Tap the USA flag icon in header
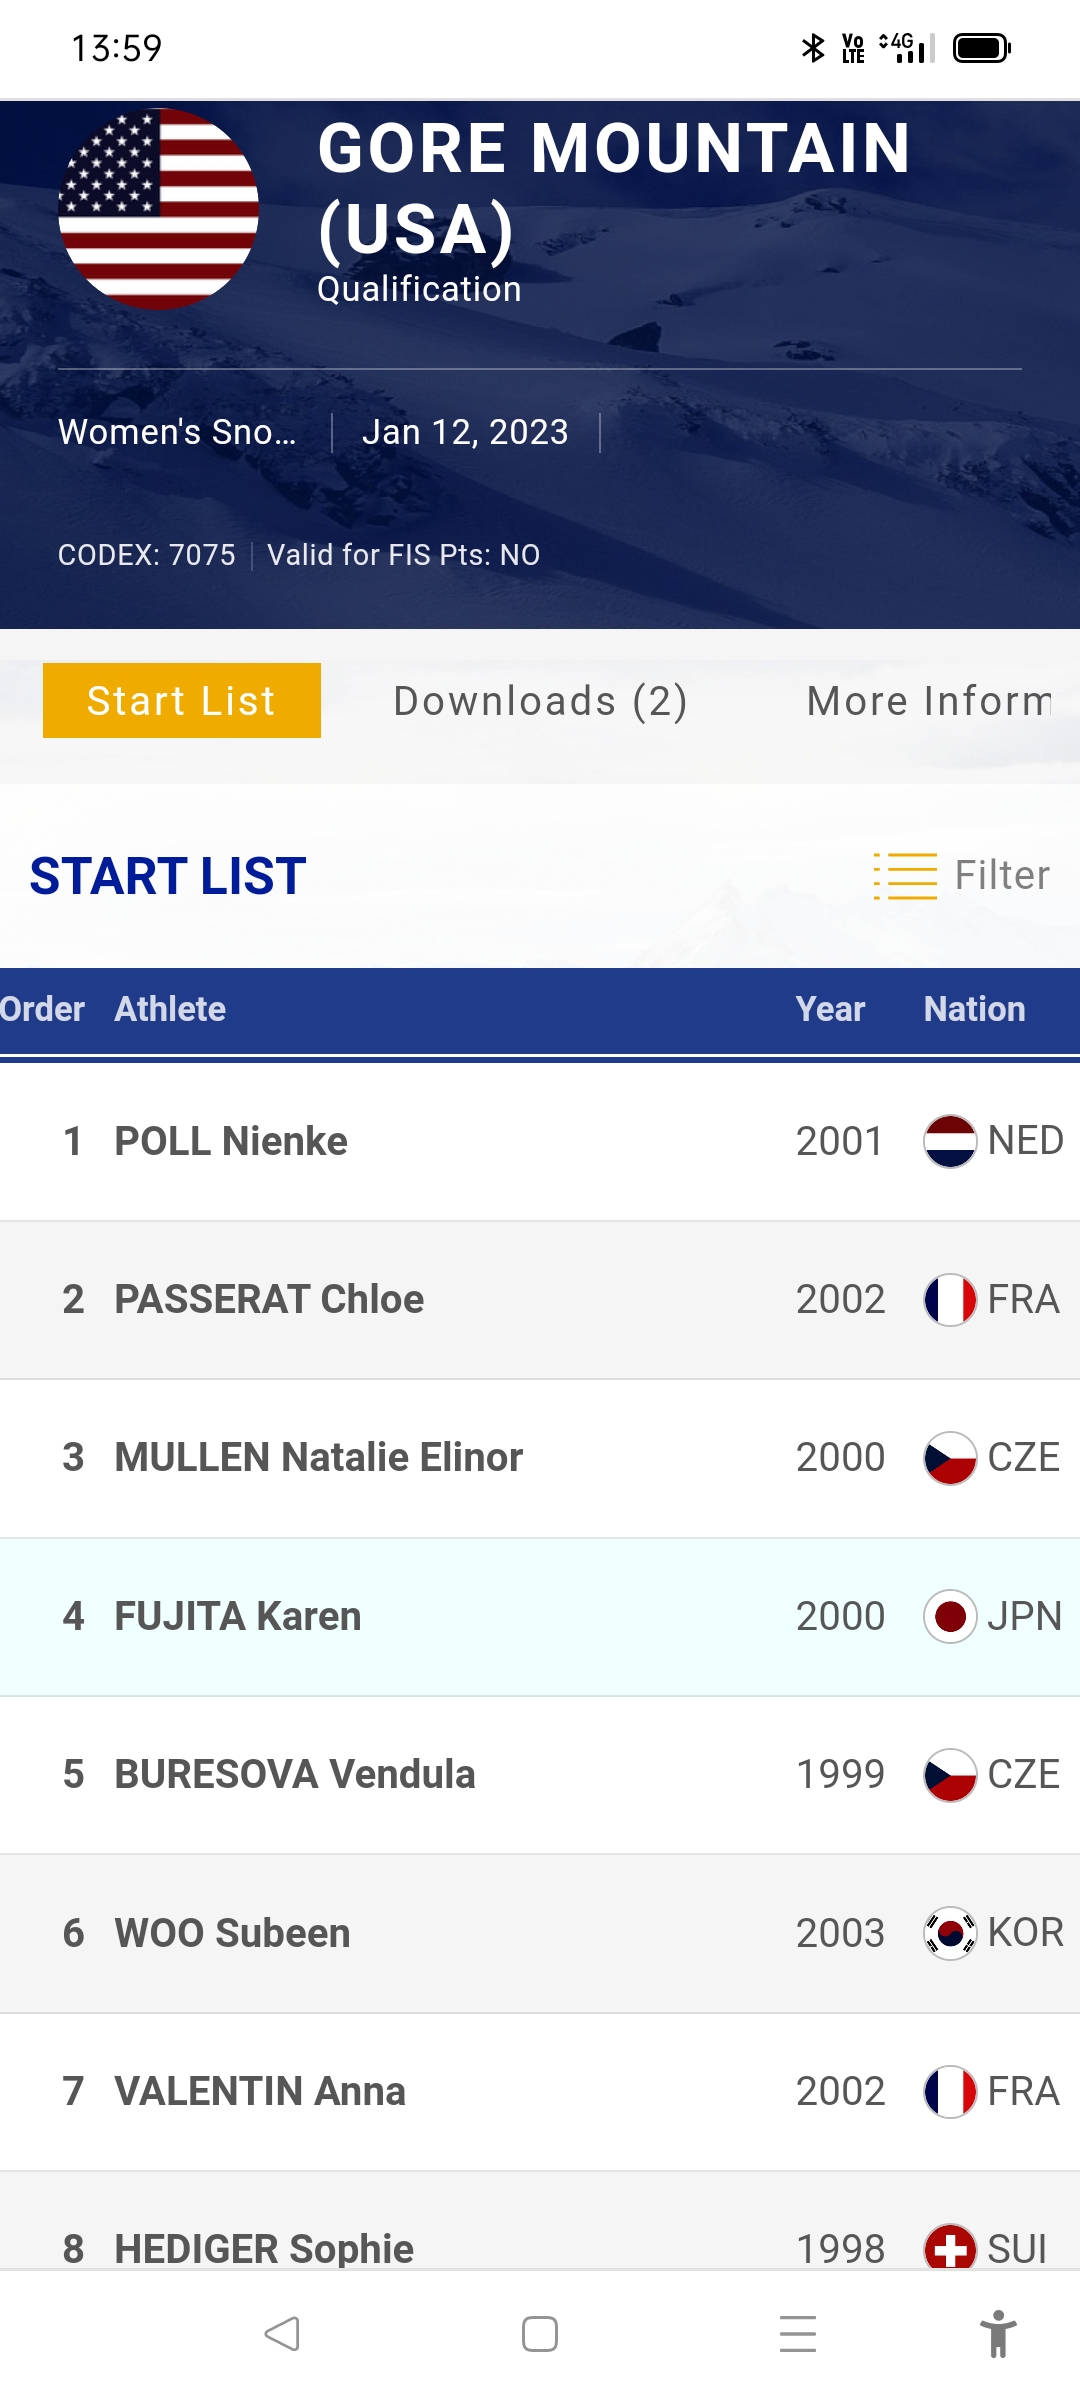The image size is (1080, 2400). (159, 209)
